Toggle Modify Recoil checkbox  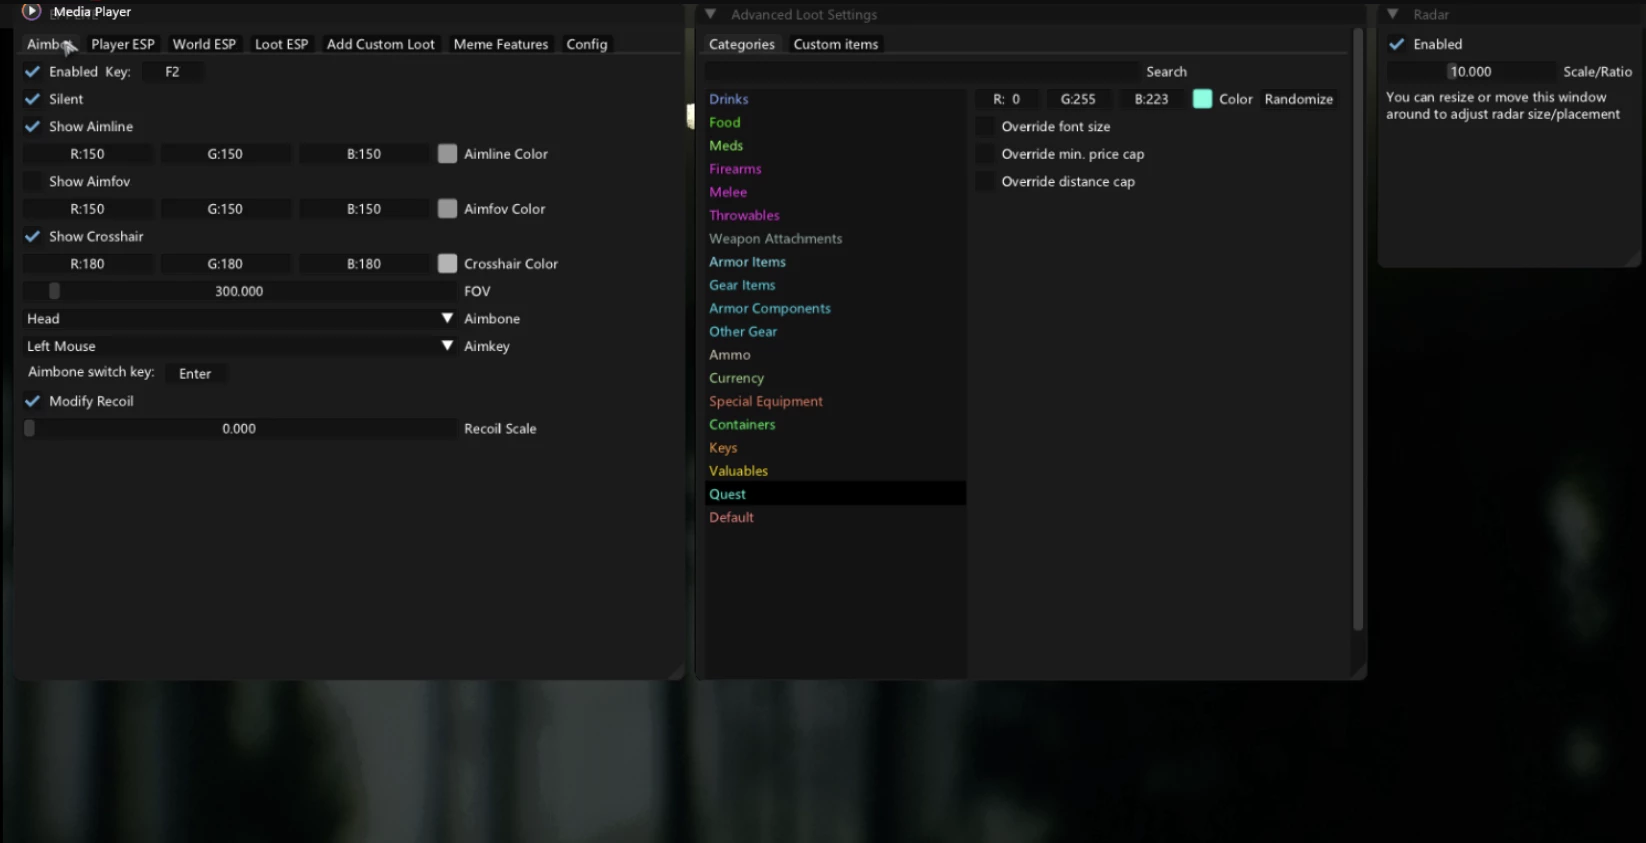32,401
